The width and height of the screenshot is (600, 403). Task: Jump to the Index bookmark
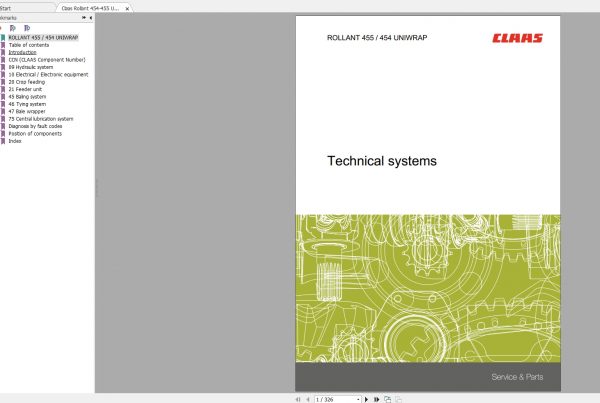pyautogui.click(x=15, y=141)
